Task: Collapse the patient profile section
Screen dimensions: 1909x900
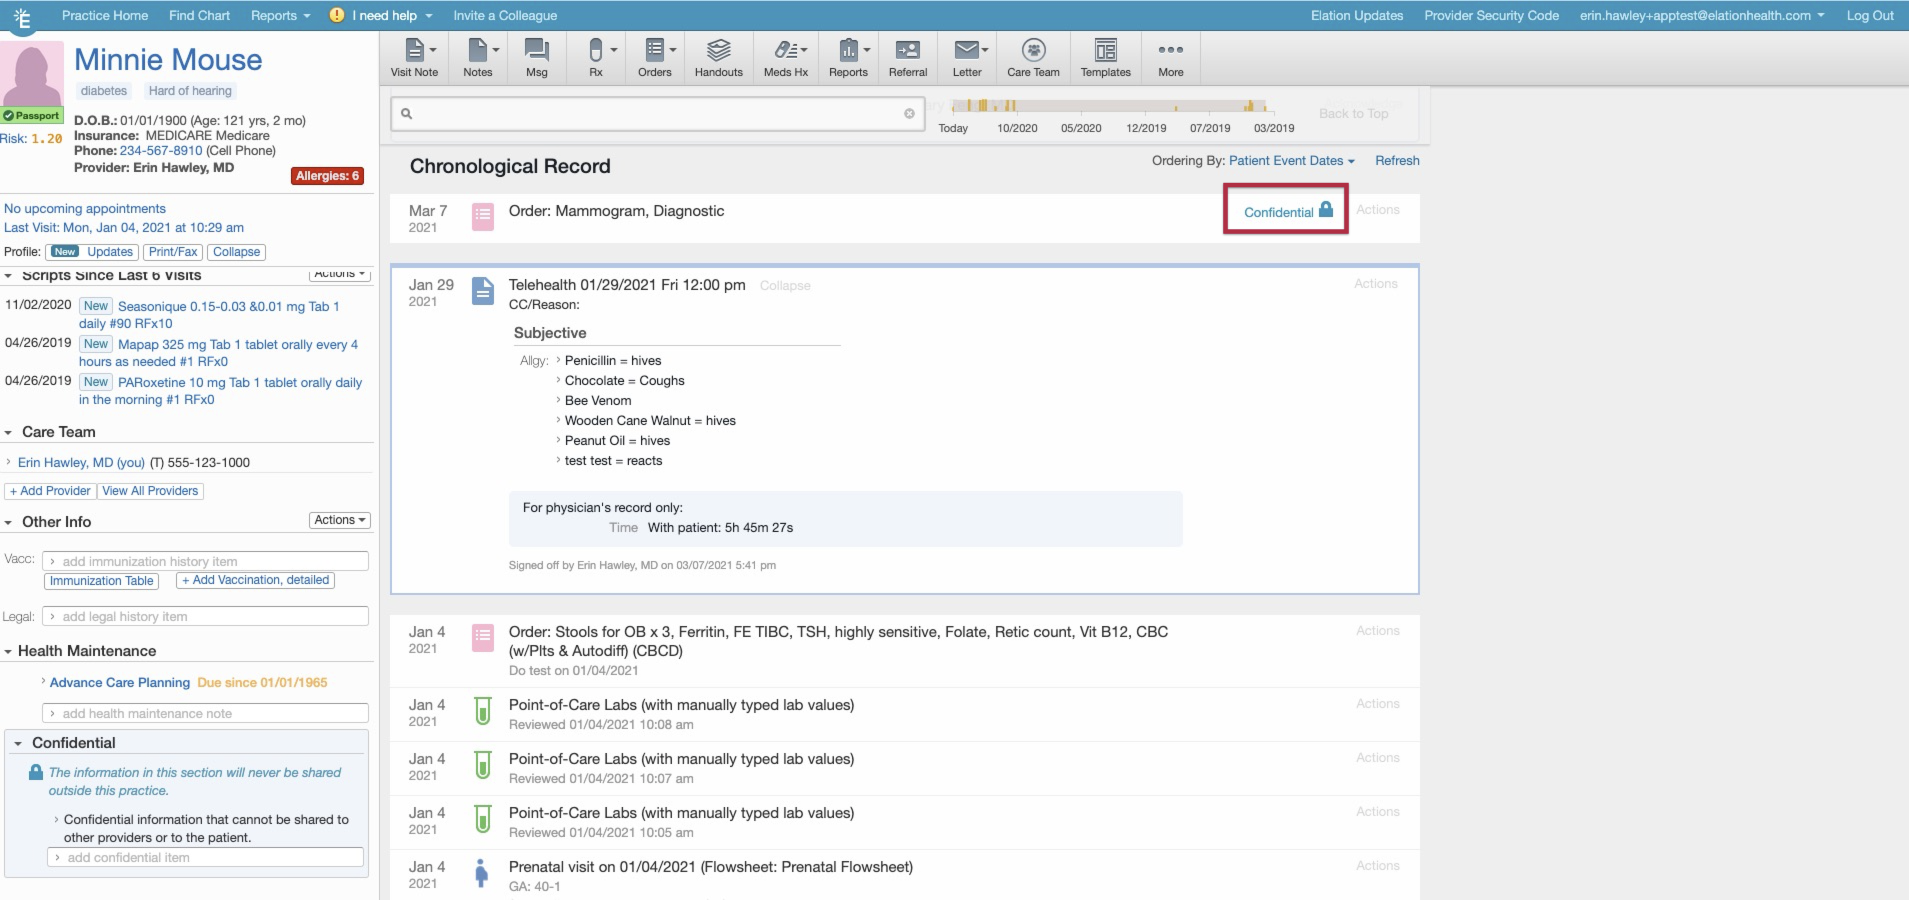Action: [x=236, y=252]
